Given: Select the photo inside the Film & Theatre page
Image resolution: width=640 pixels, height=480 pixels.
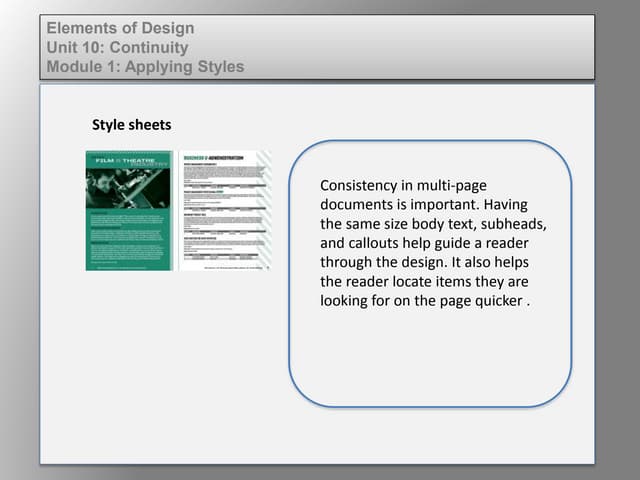Looking at the screenshot, I should [x=127, y=186].
